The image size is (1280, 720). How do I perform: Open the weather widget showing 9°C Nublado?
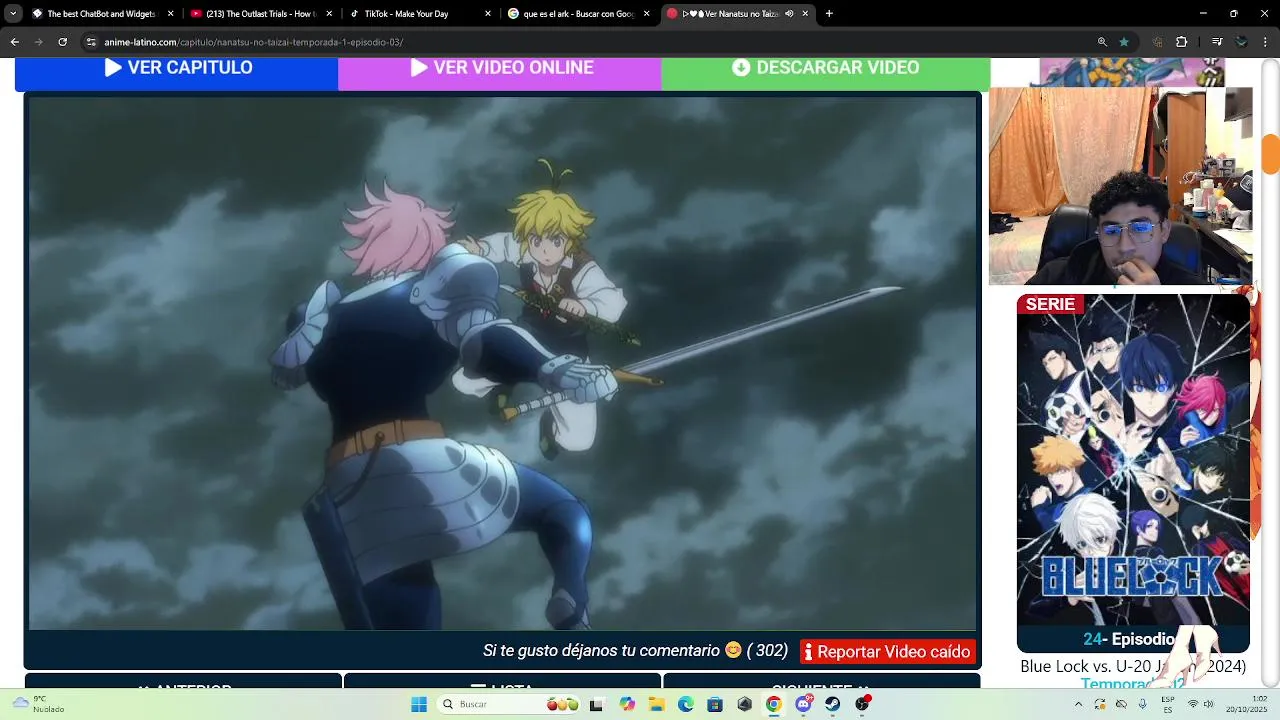tap(39, 704)
